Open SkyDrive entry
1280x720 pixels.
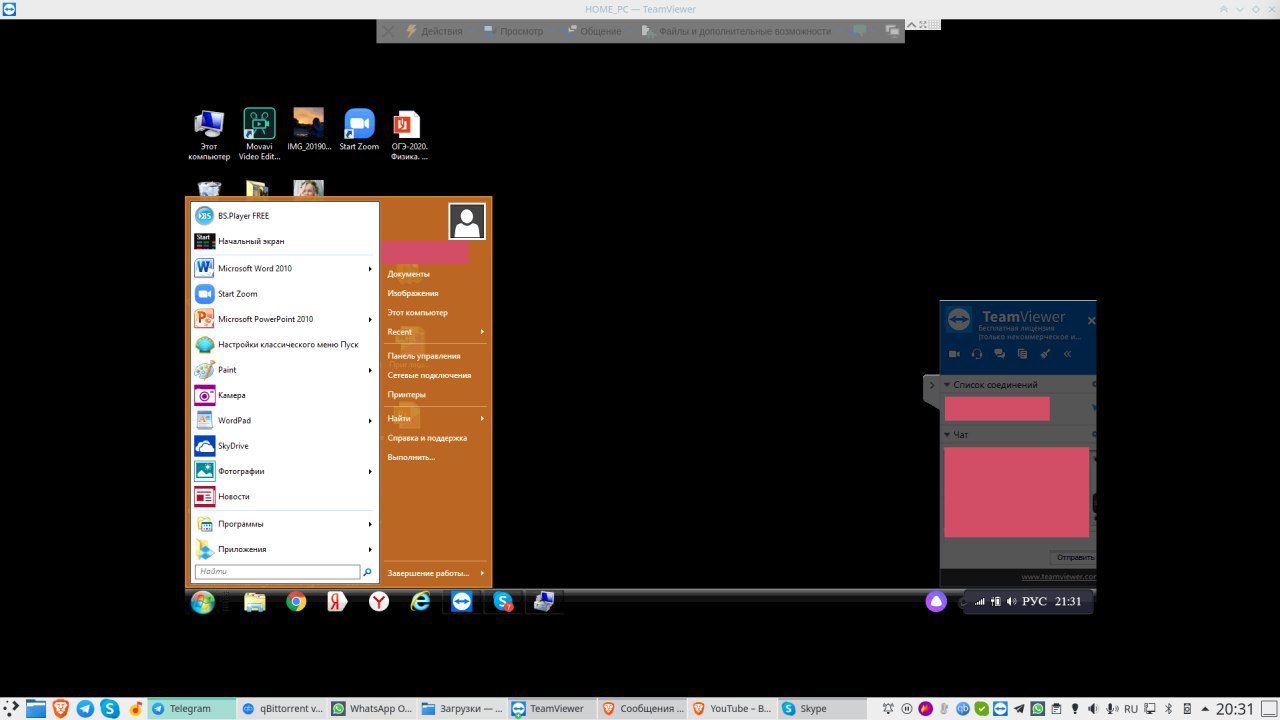283,446
